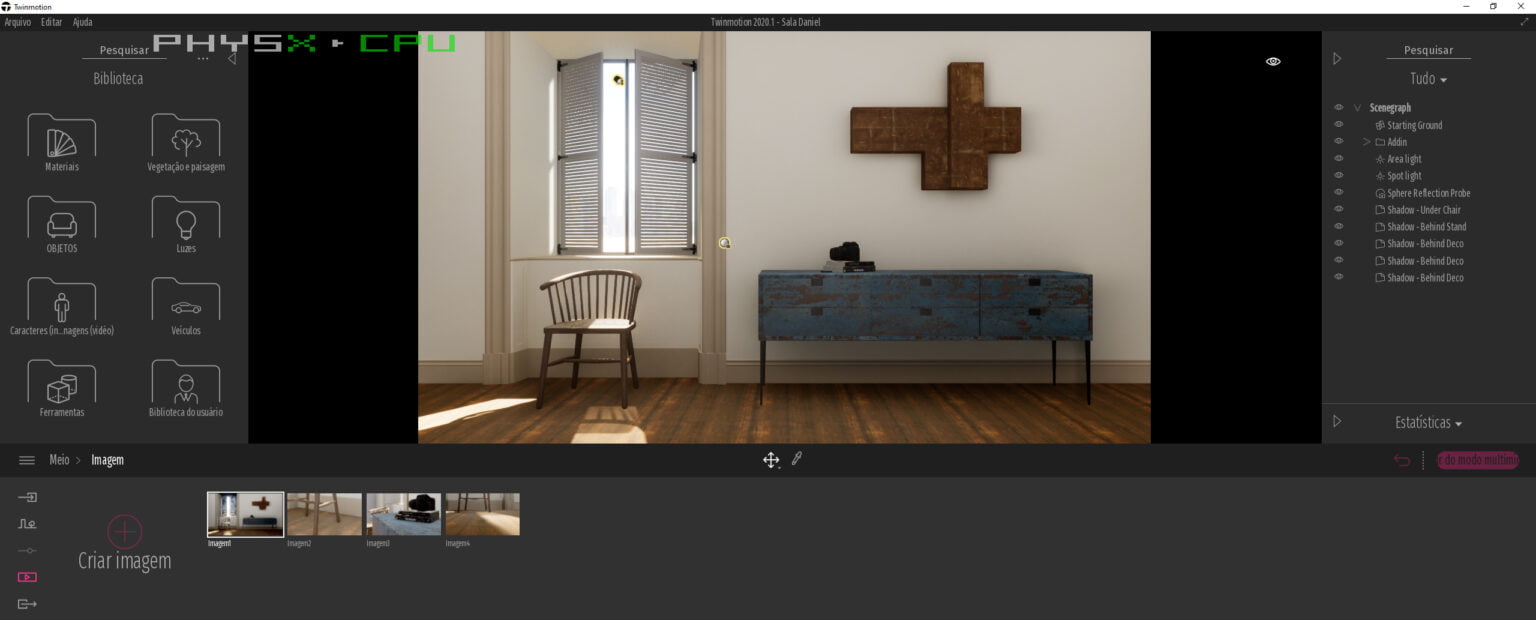1536x620 pixels.
Task: Open the Editar menu
Action: (51, 22)
